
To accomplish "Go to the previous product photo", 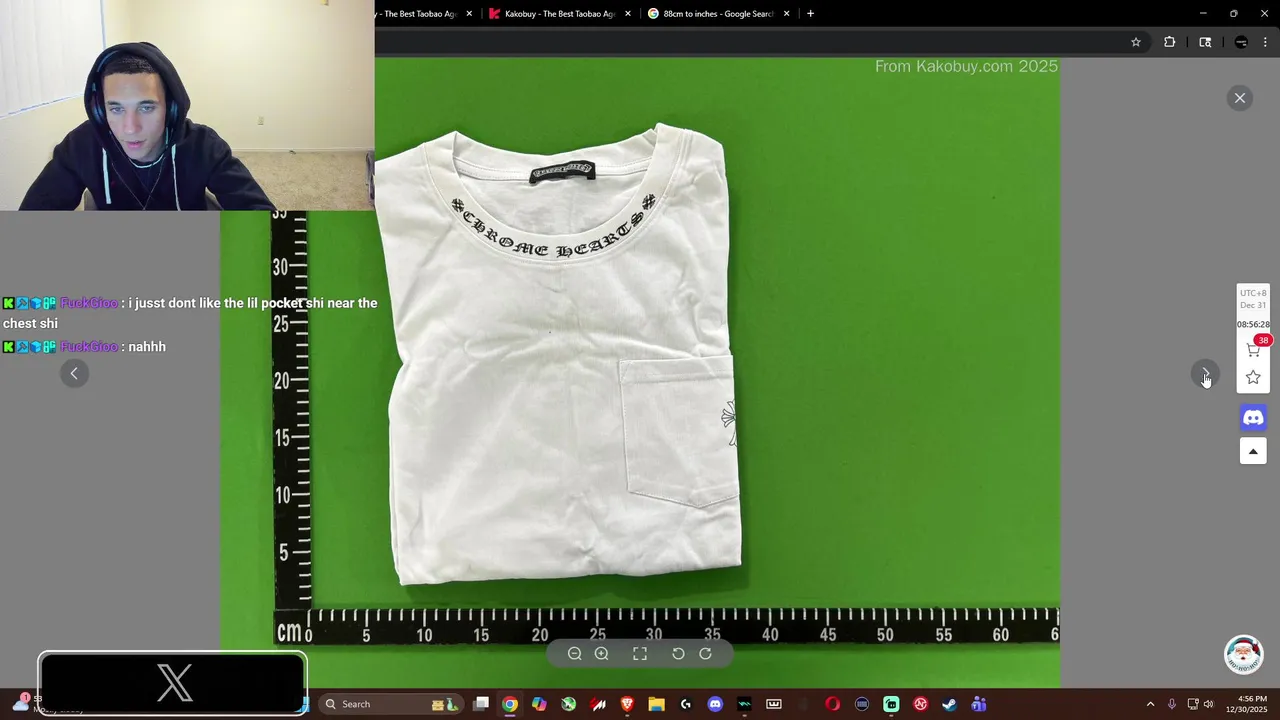I will click(x=74, y=373).
